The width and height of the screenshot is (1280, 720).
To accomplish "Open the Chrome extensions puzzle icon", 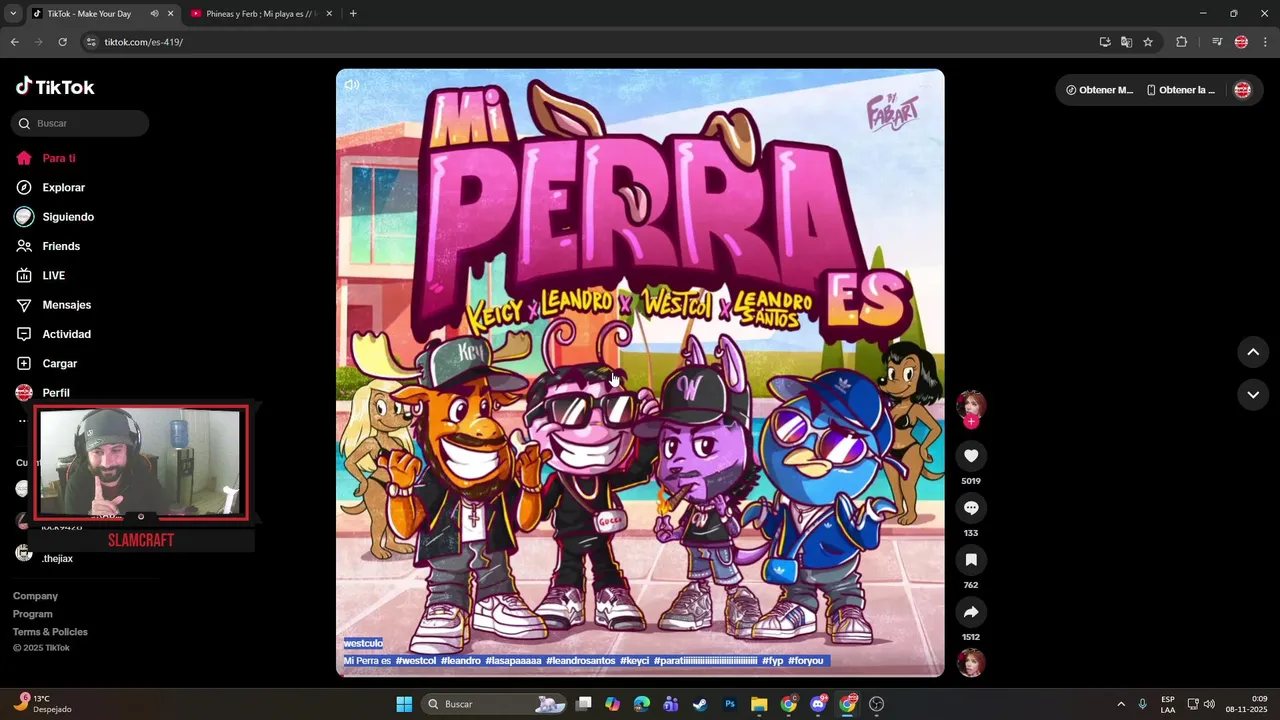I will [x=1181, y=42].
